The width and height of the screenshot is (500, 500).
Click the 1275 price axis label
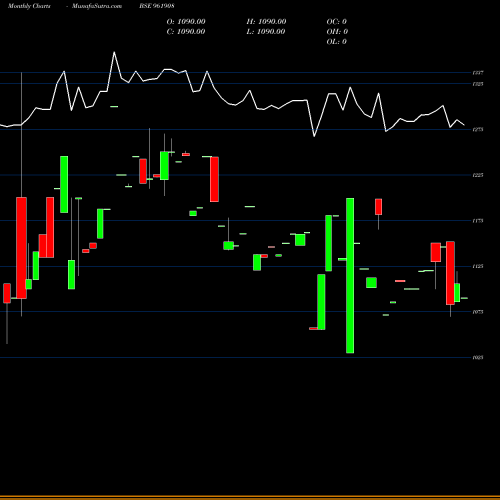click(478, 129)
